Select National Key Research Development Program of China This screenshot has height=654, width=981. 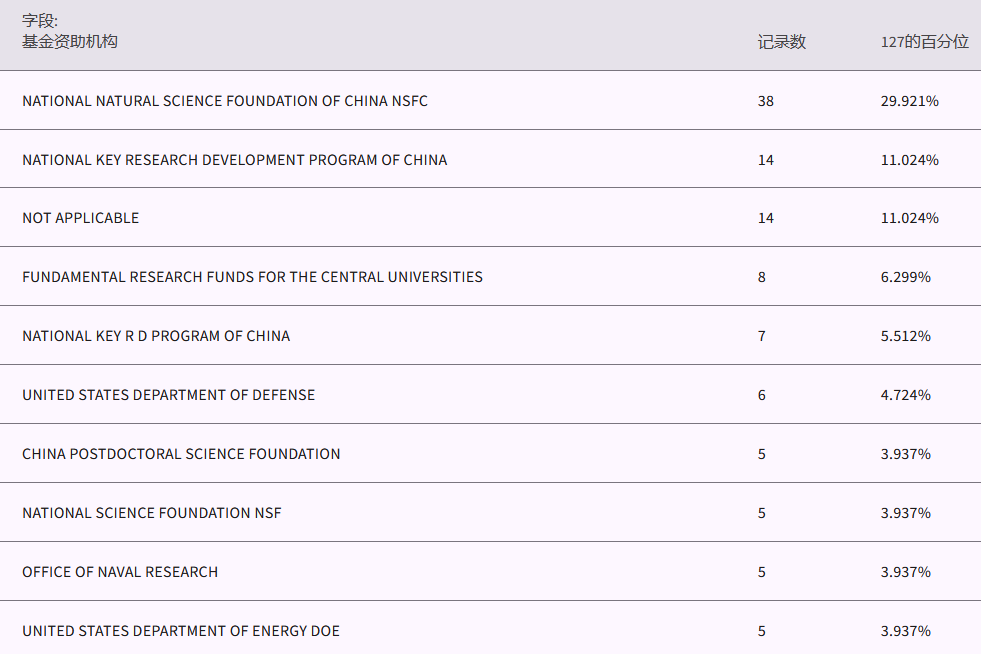pos(235,160)
